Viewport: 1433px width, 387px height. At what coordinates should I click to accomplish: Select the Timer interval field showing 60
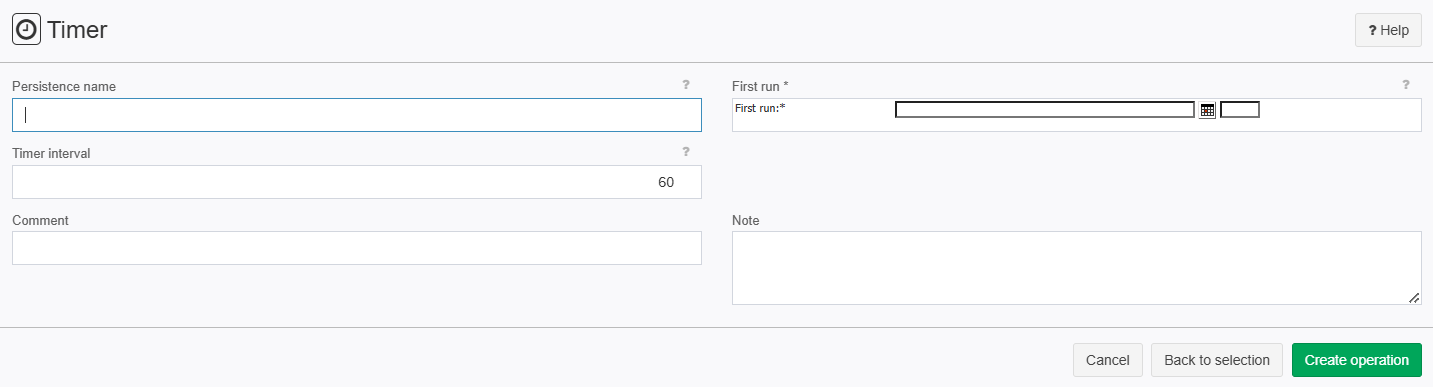click(x=357, y=182)
